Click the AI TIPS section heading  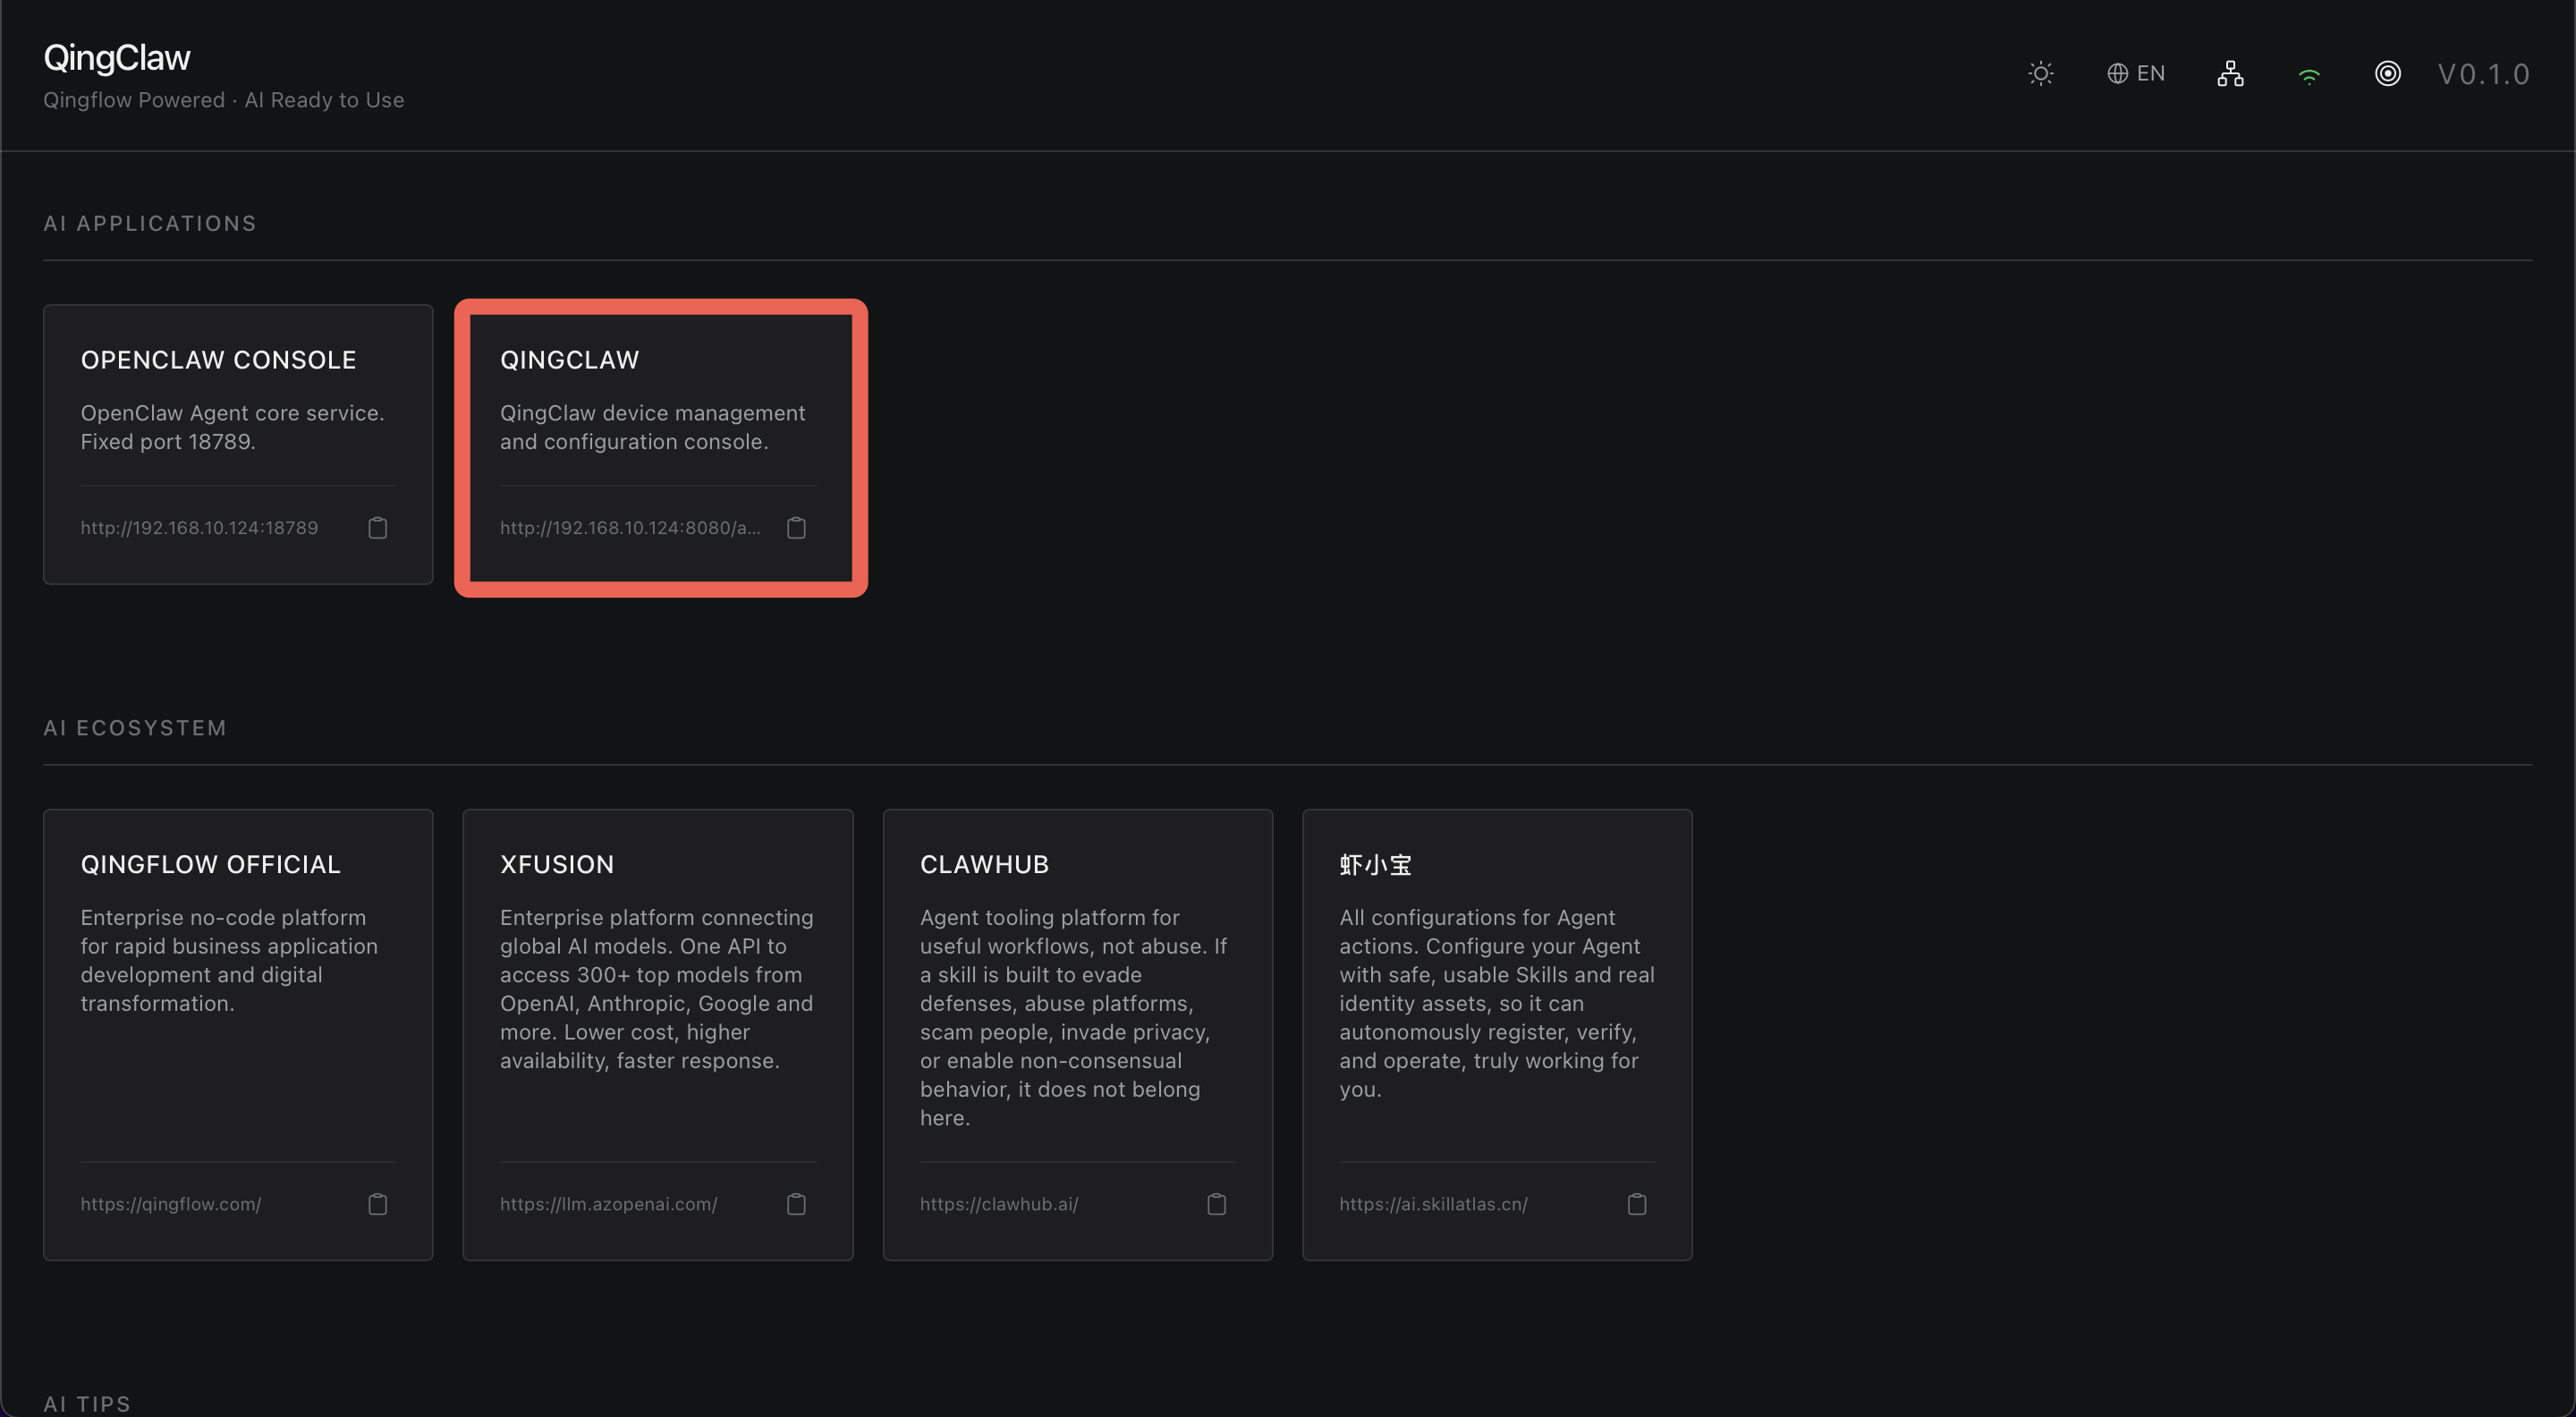pyautogui.click(x=87, y=1404)
